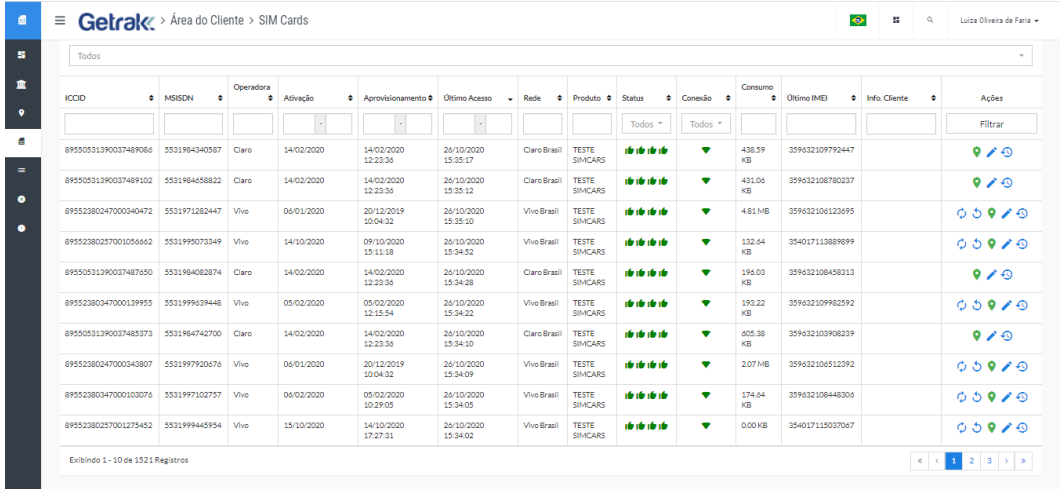1062x489 pixels.
Task: Open history for SIM 89550531390037489086
Action: [1007, 152]
